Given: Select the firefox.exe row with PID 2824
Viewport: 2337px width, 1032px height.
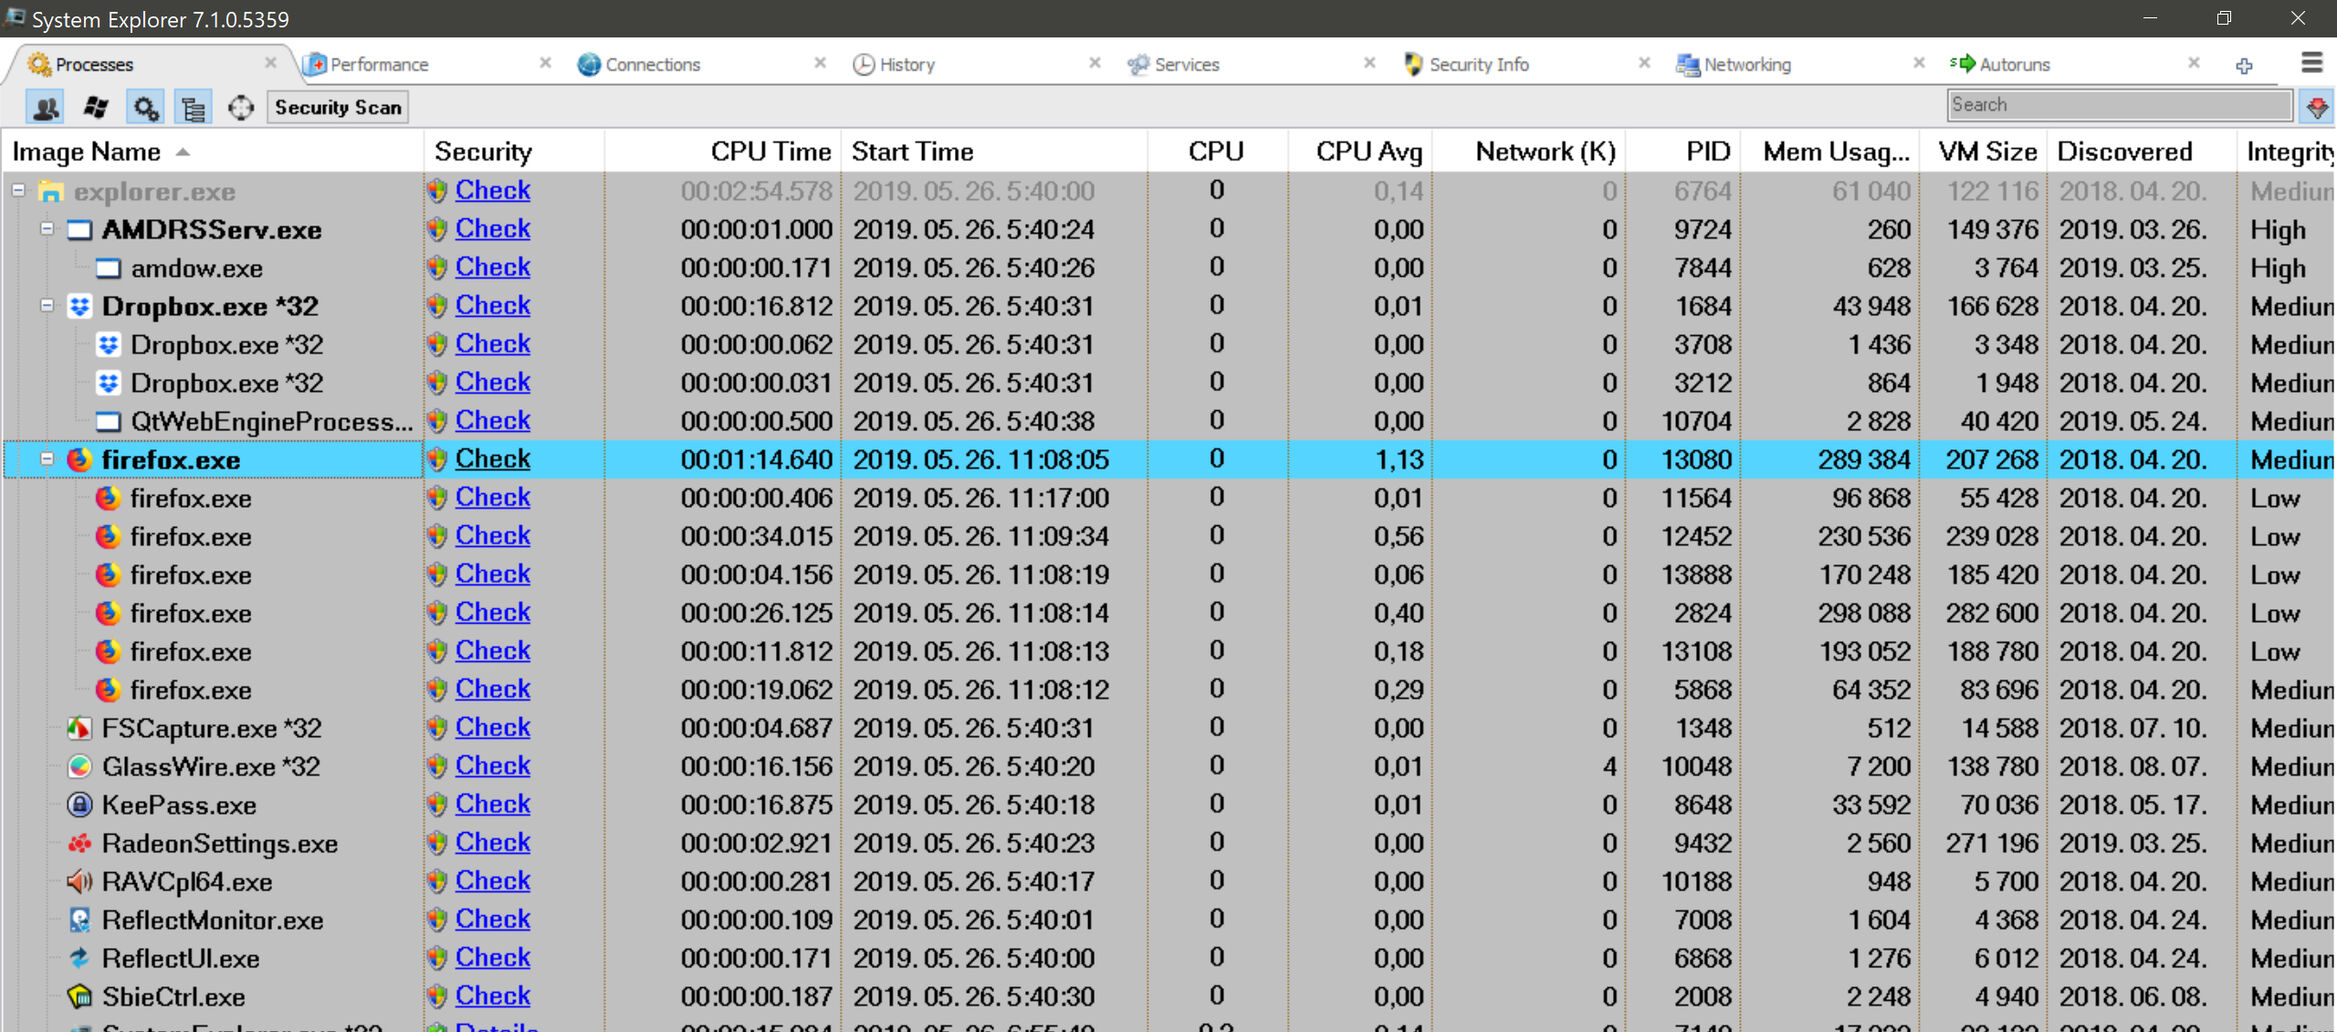Looking at the screenshot, I should tap(1168, 613).
